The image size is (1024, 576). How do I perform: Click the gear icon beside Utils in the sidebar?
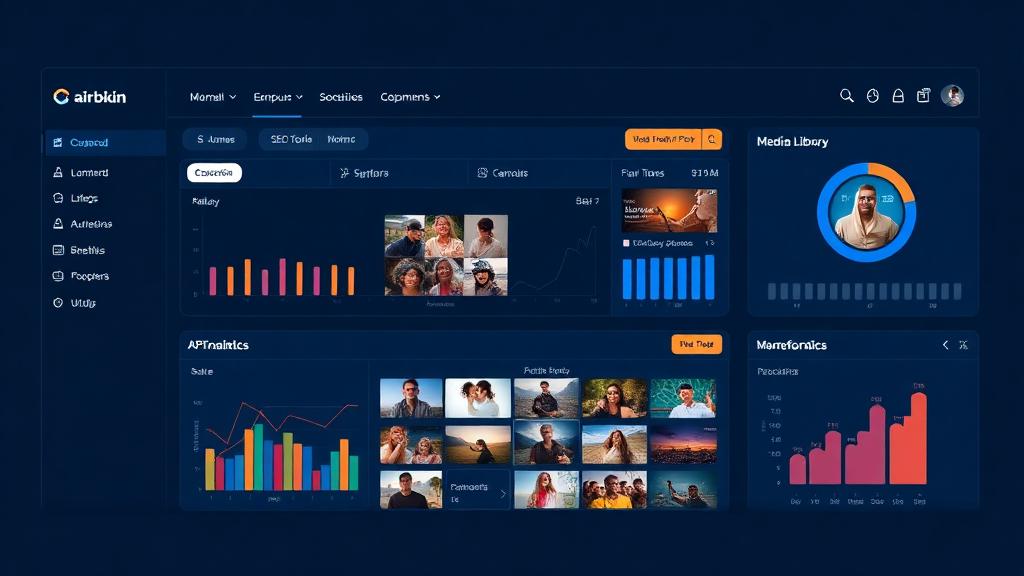click(57, 302)
